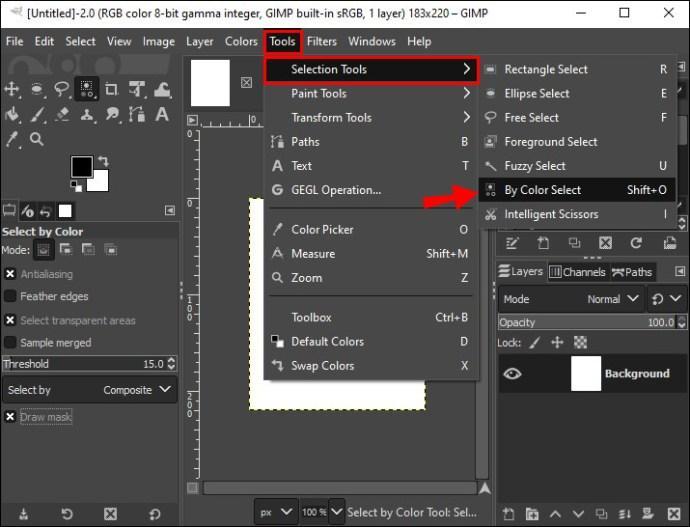The image size is (690, 527).
Task: Set mode to Add to the current selection
Action: tap(66, 249)
